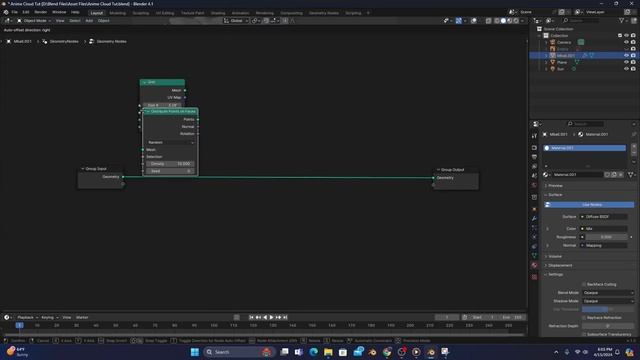The image size is (640, 360).
Task: Open the Playback menu in timeline
Action: [x=27, y=317]
